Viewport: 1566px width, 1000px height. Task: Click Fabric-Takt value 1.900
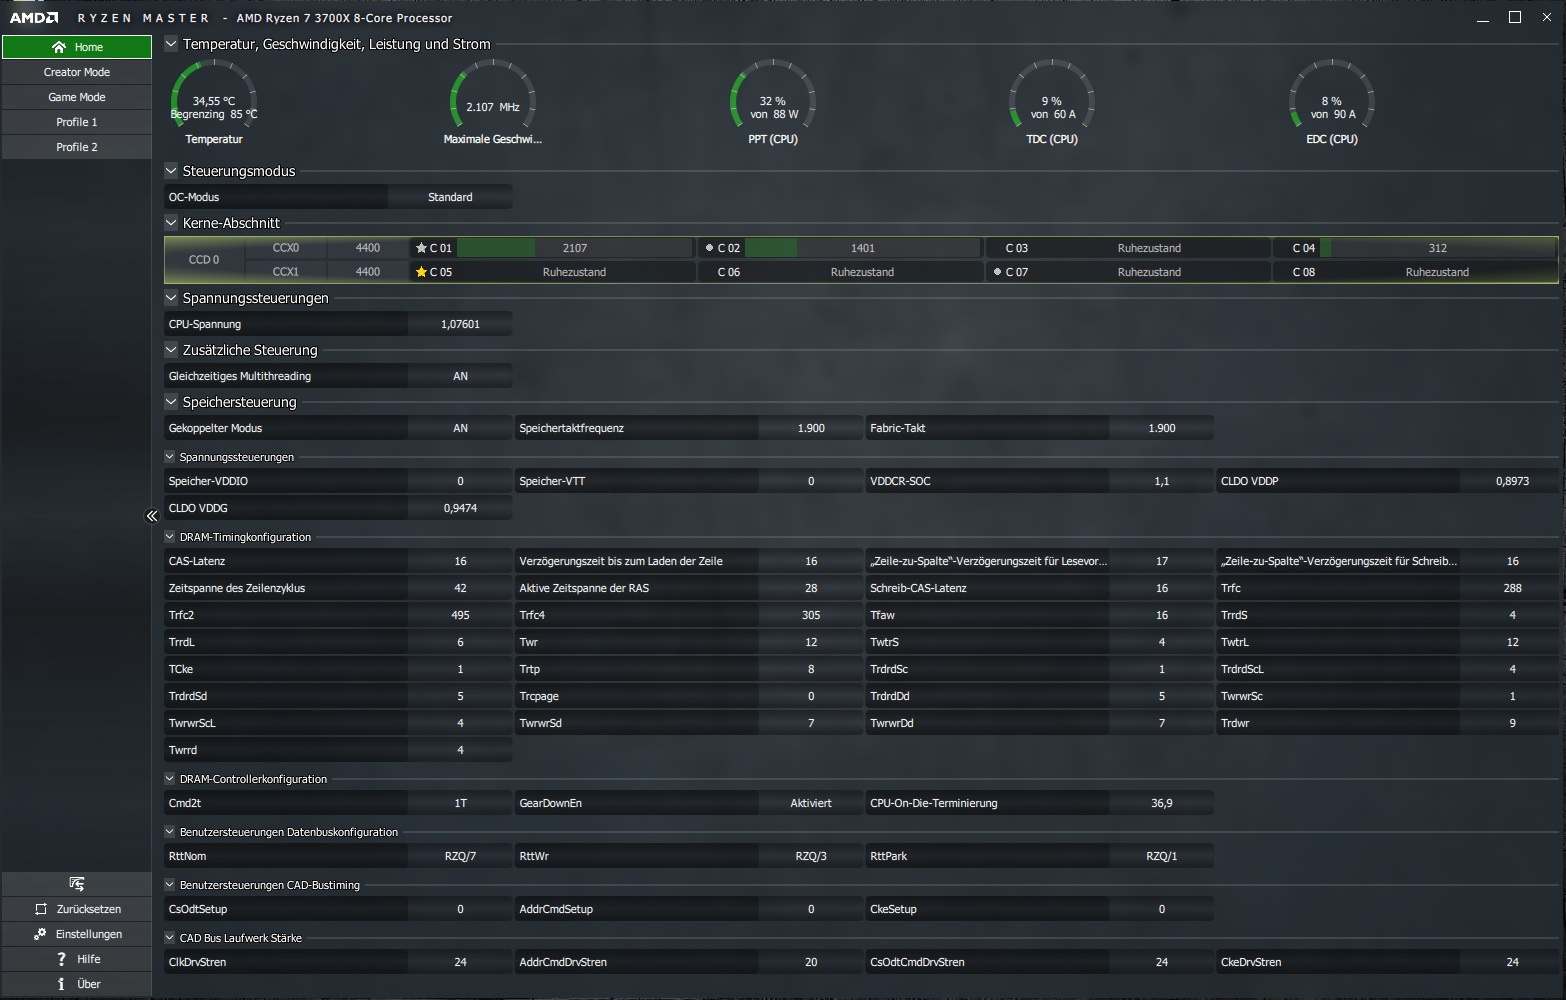click(x=1162, y=428)
